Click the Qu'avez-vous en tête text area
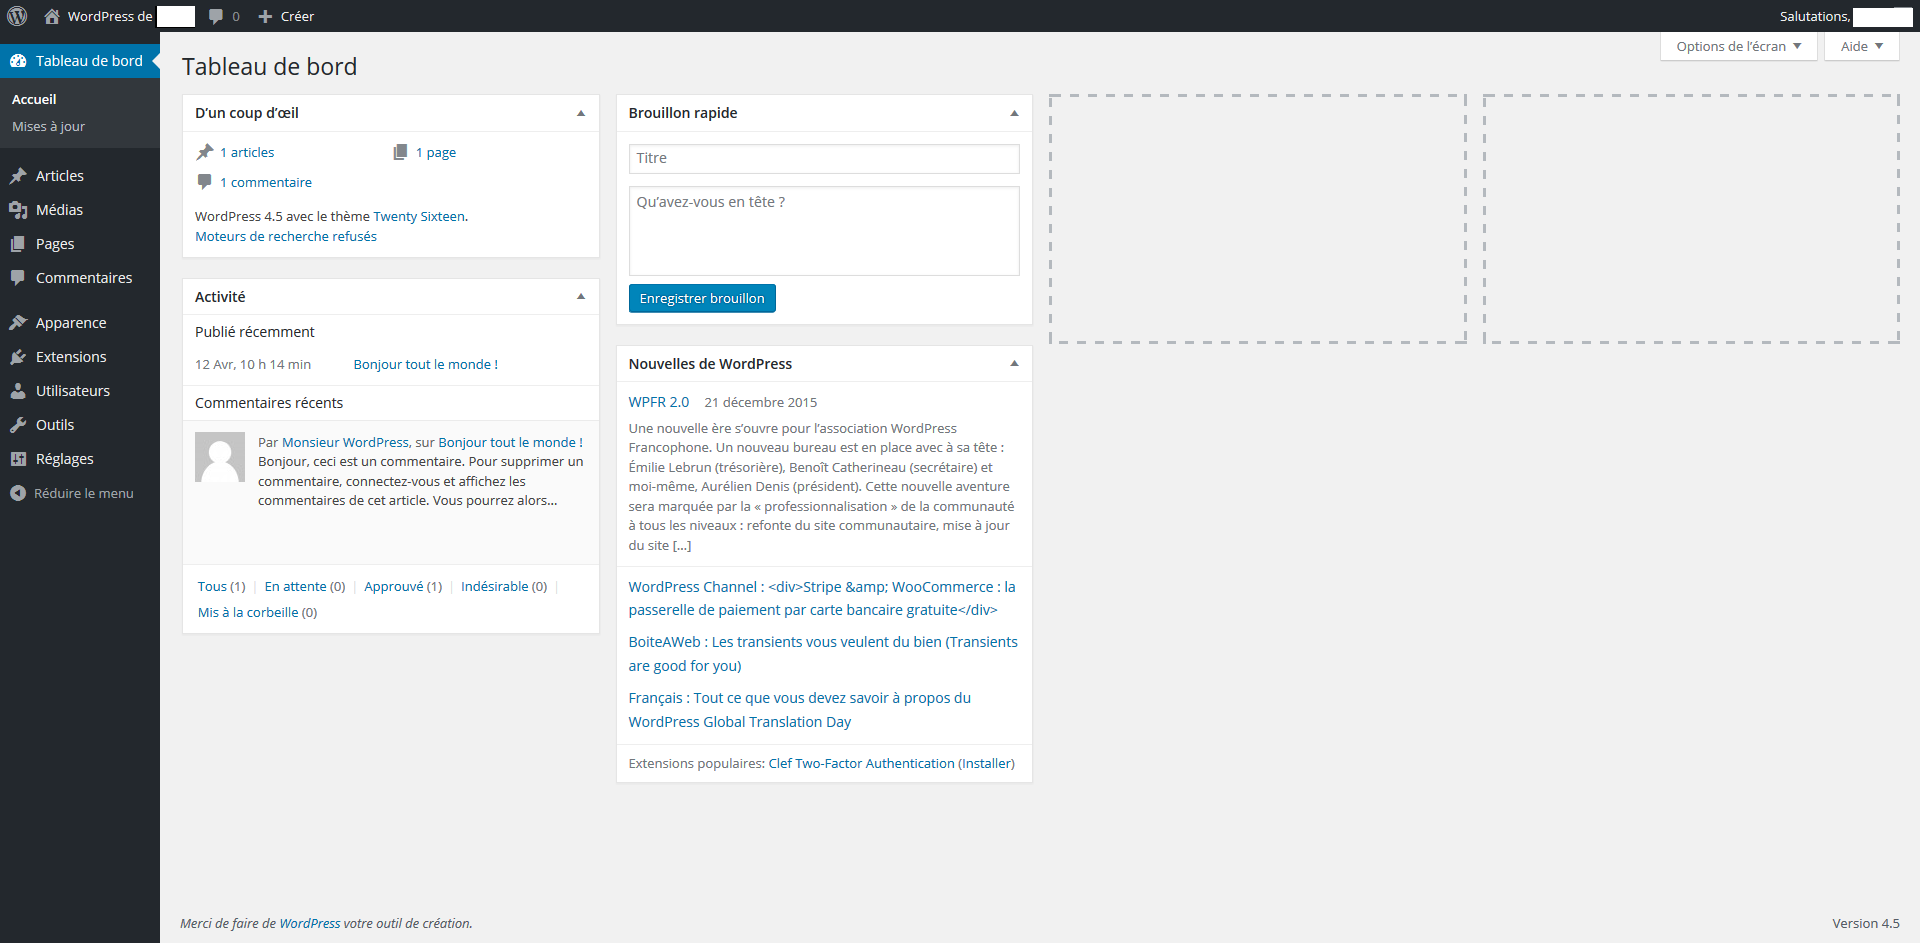 point(824,231)
